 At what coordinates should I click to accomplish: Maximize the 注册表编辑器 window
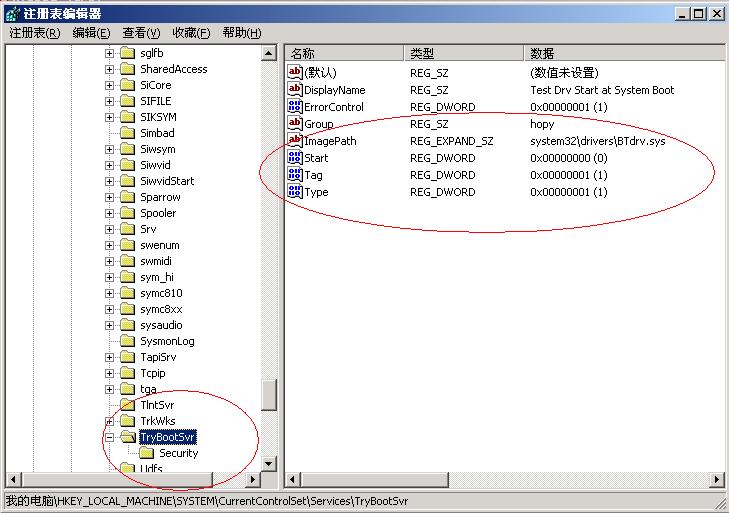pyautogui.click(x=699, y=13)
